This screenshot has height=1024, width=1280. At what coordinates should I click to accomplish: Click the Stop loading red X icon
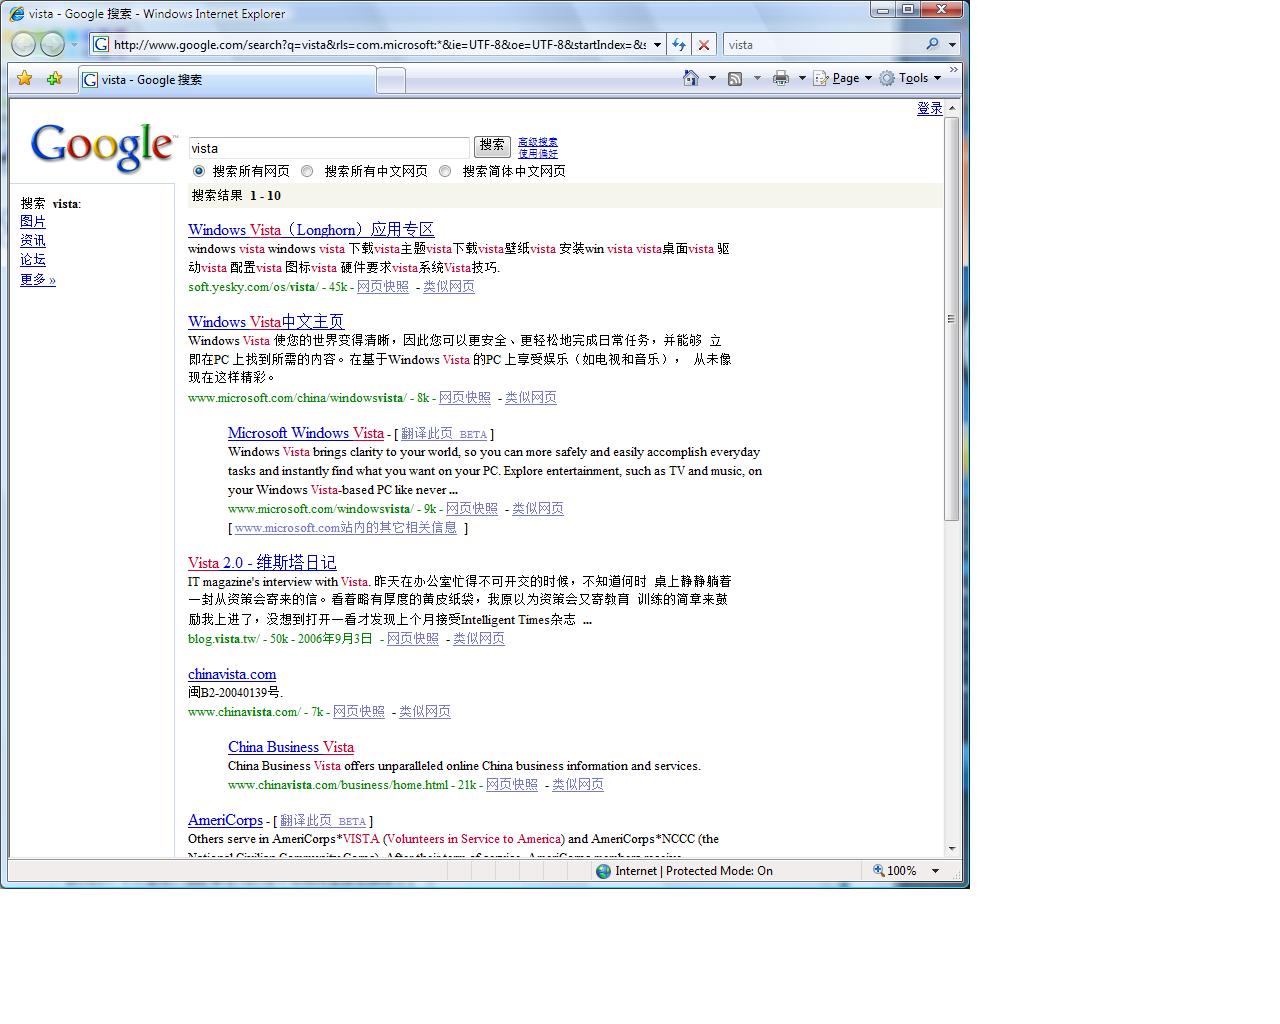[704, 45]
